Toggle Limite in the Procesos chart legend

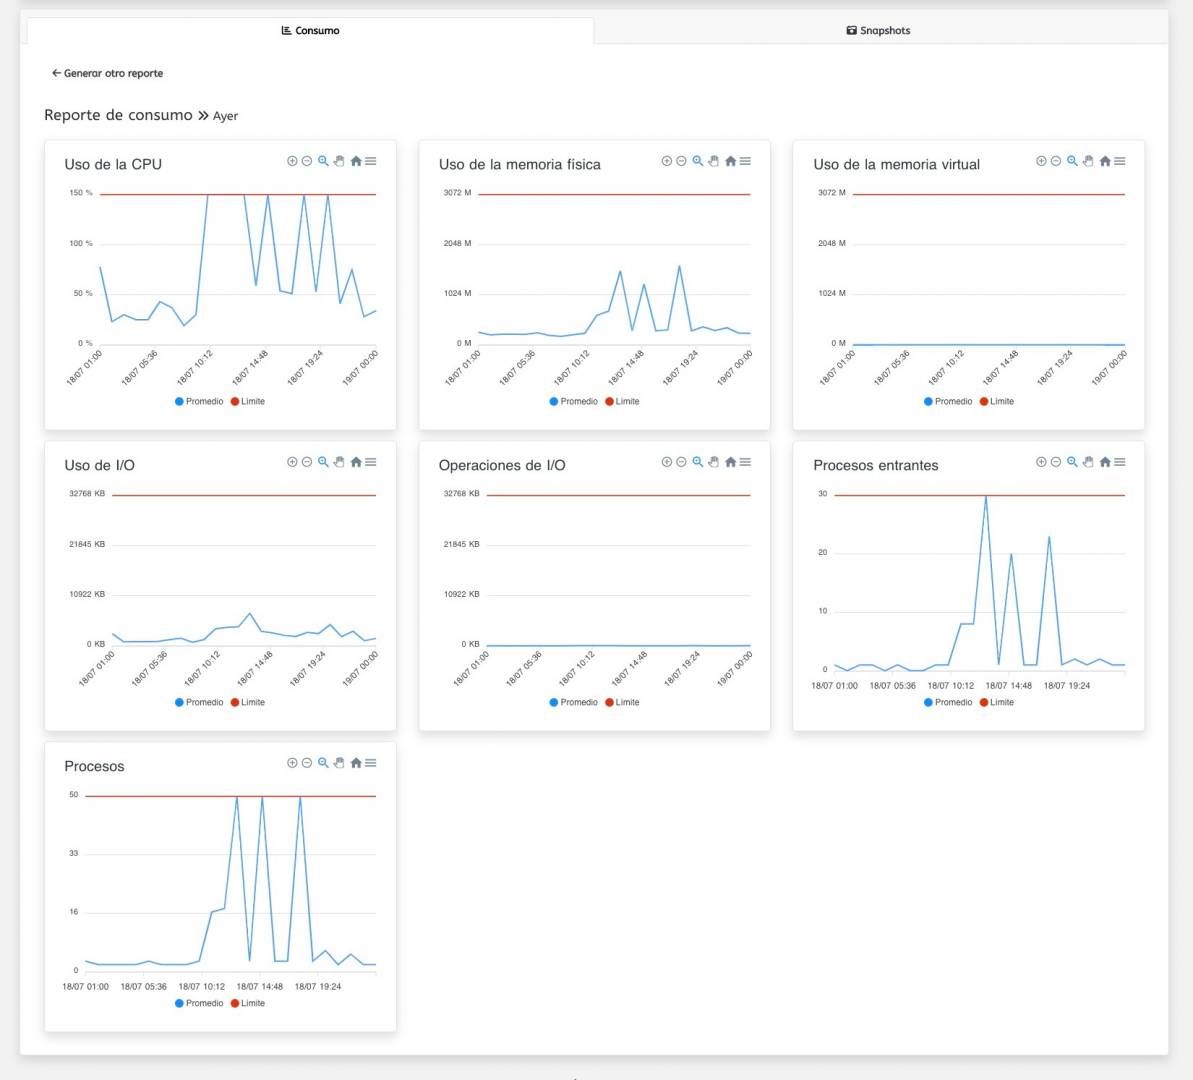click(x=248, y=1003)
